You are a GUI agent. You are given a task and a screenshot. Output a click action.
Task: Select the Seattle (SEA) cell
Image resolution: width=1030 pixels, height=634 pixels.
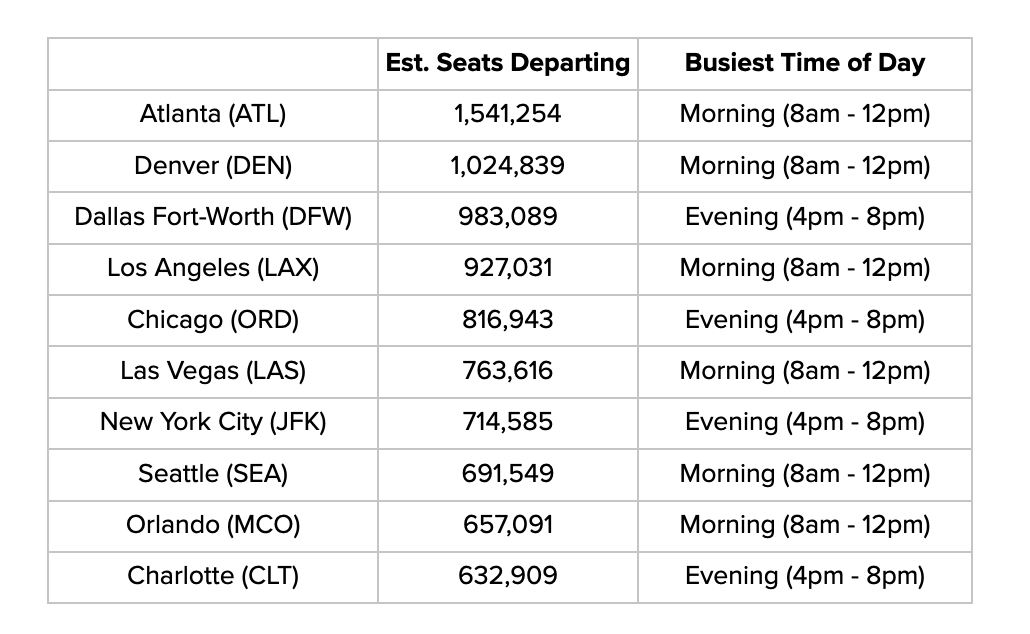pos(213,474)
